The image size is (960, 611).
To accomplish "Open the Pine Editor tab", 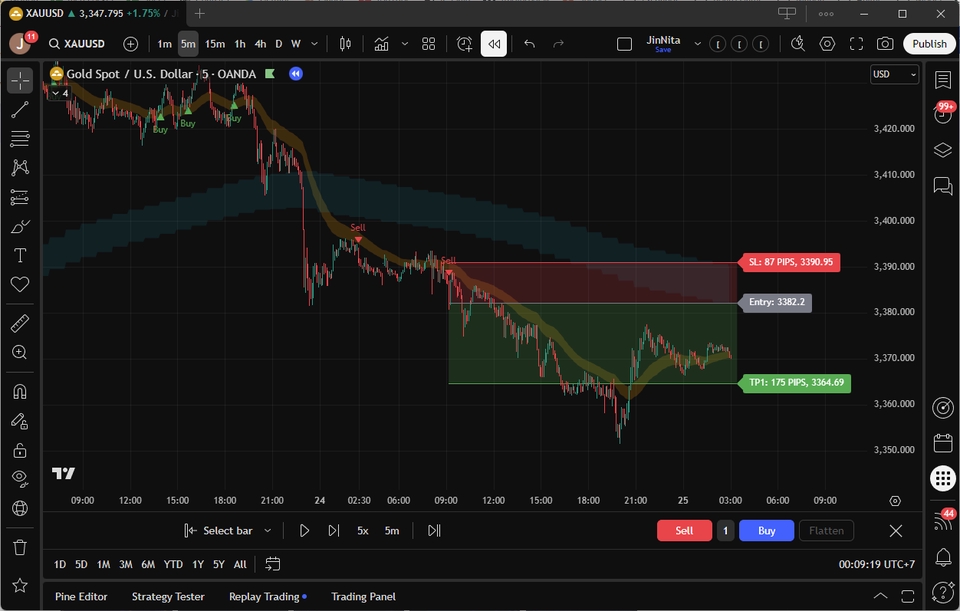I will pos(81,597).
